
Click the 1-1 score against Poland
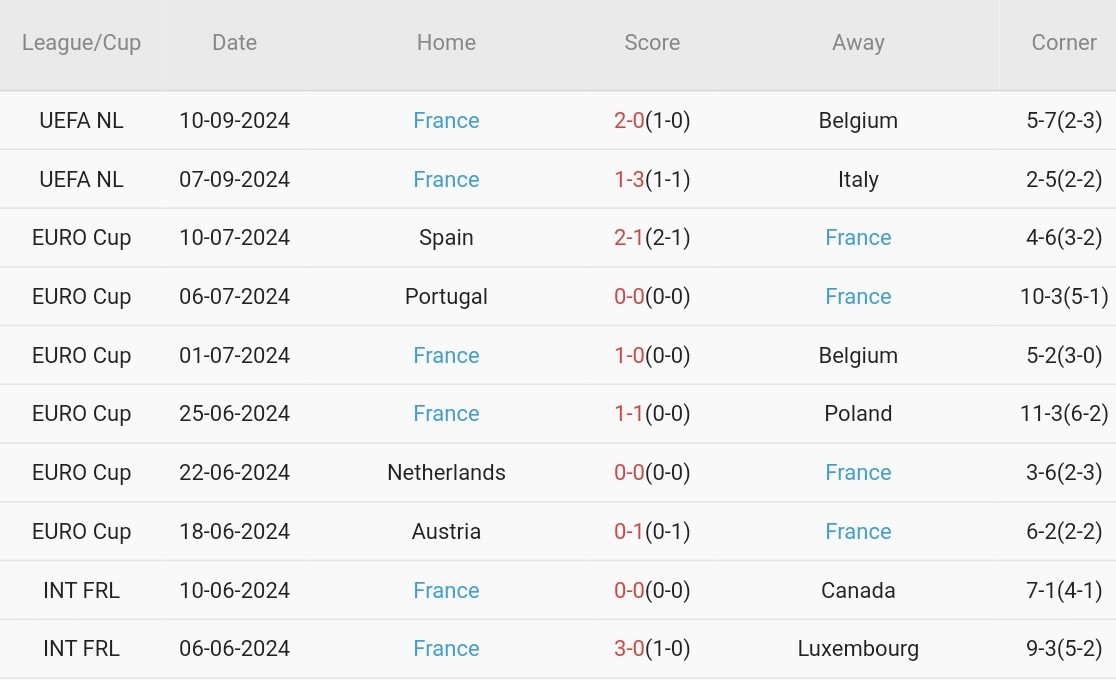(630, 414)
